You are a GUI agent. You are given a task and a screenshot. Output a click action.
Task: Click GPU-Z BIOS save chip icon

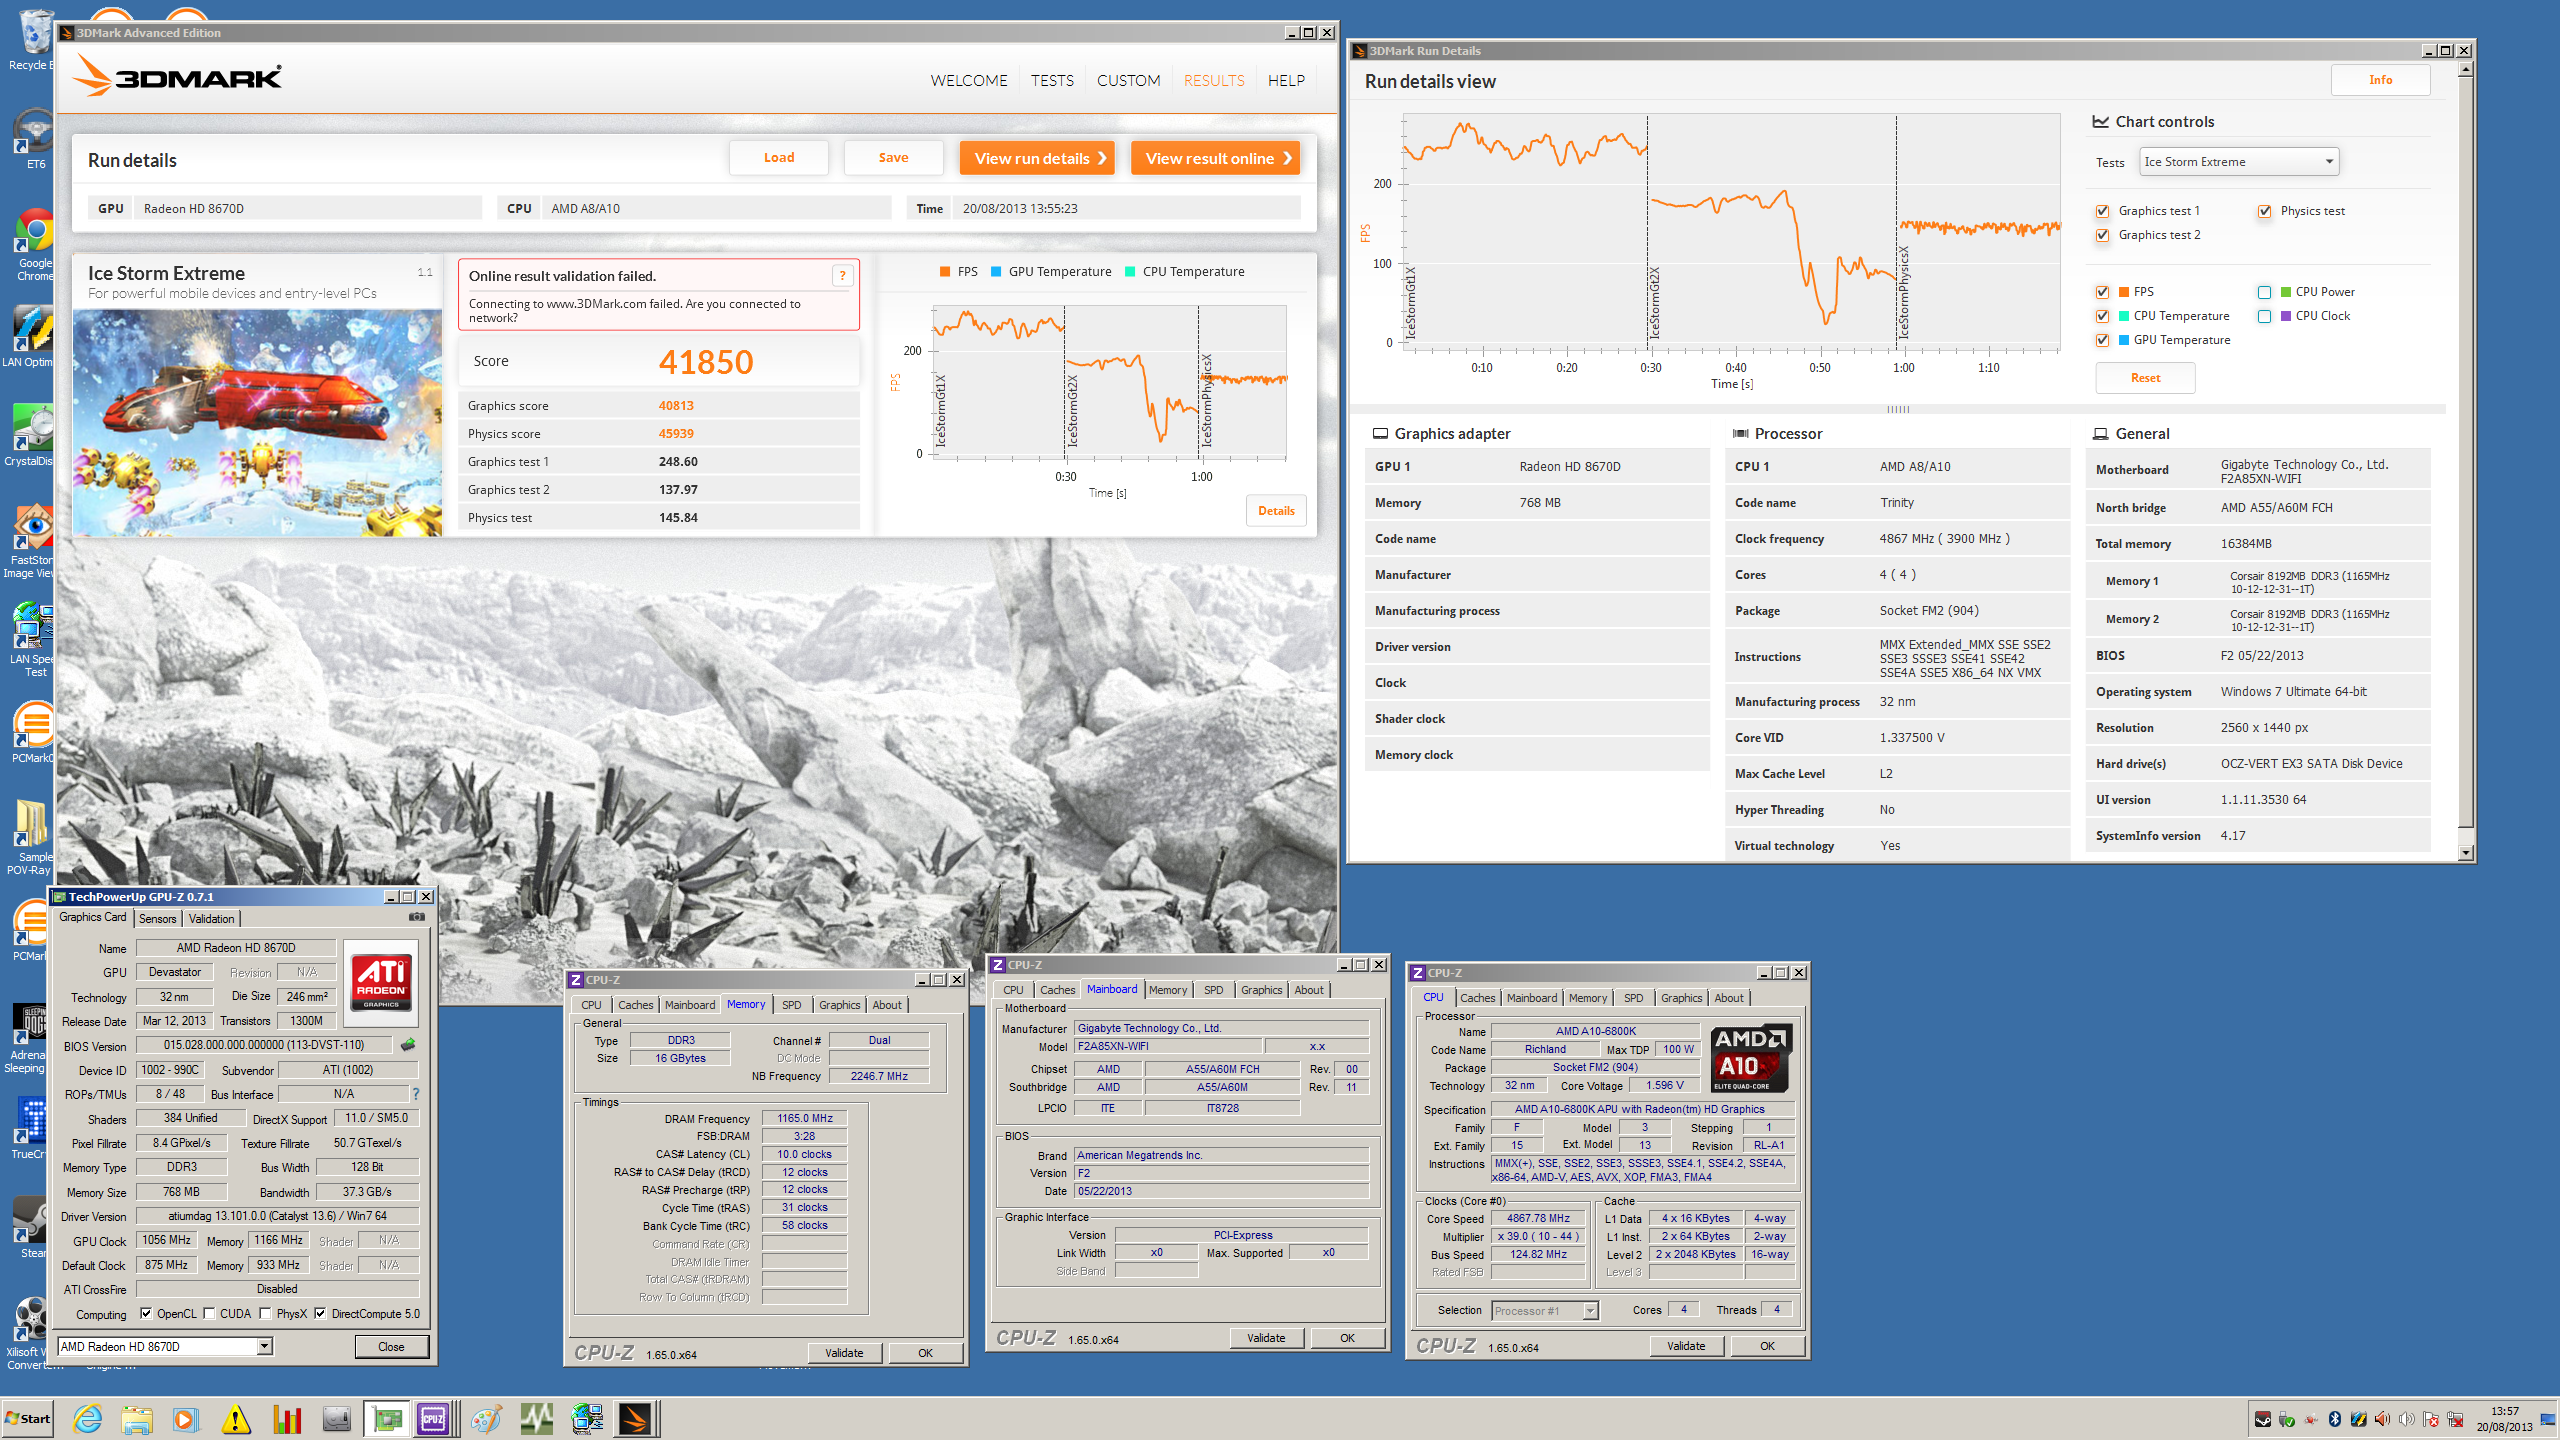click(x=408, y=1045)
